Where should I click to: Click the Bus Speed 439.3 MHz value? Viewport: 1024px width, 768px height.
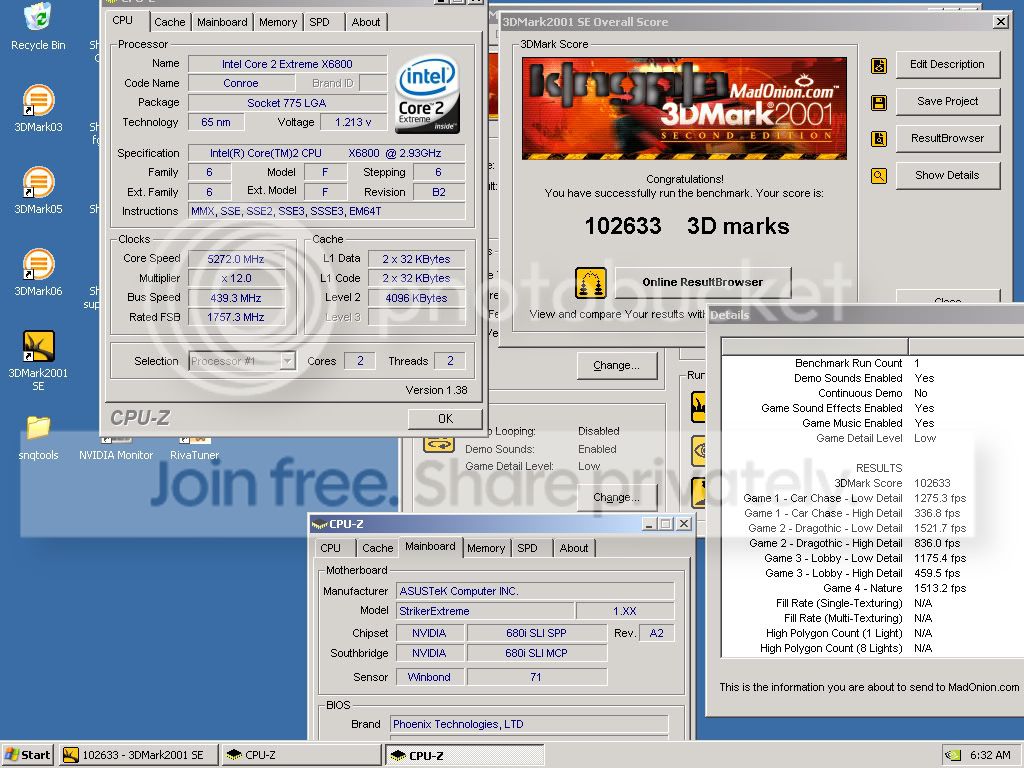click(x=236, y=298)
